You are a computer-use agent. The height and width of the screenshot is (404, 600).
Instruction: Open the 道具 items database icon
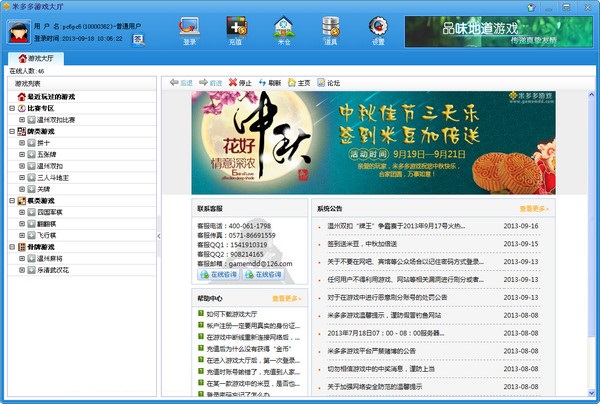[x=331, y=31]
